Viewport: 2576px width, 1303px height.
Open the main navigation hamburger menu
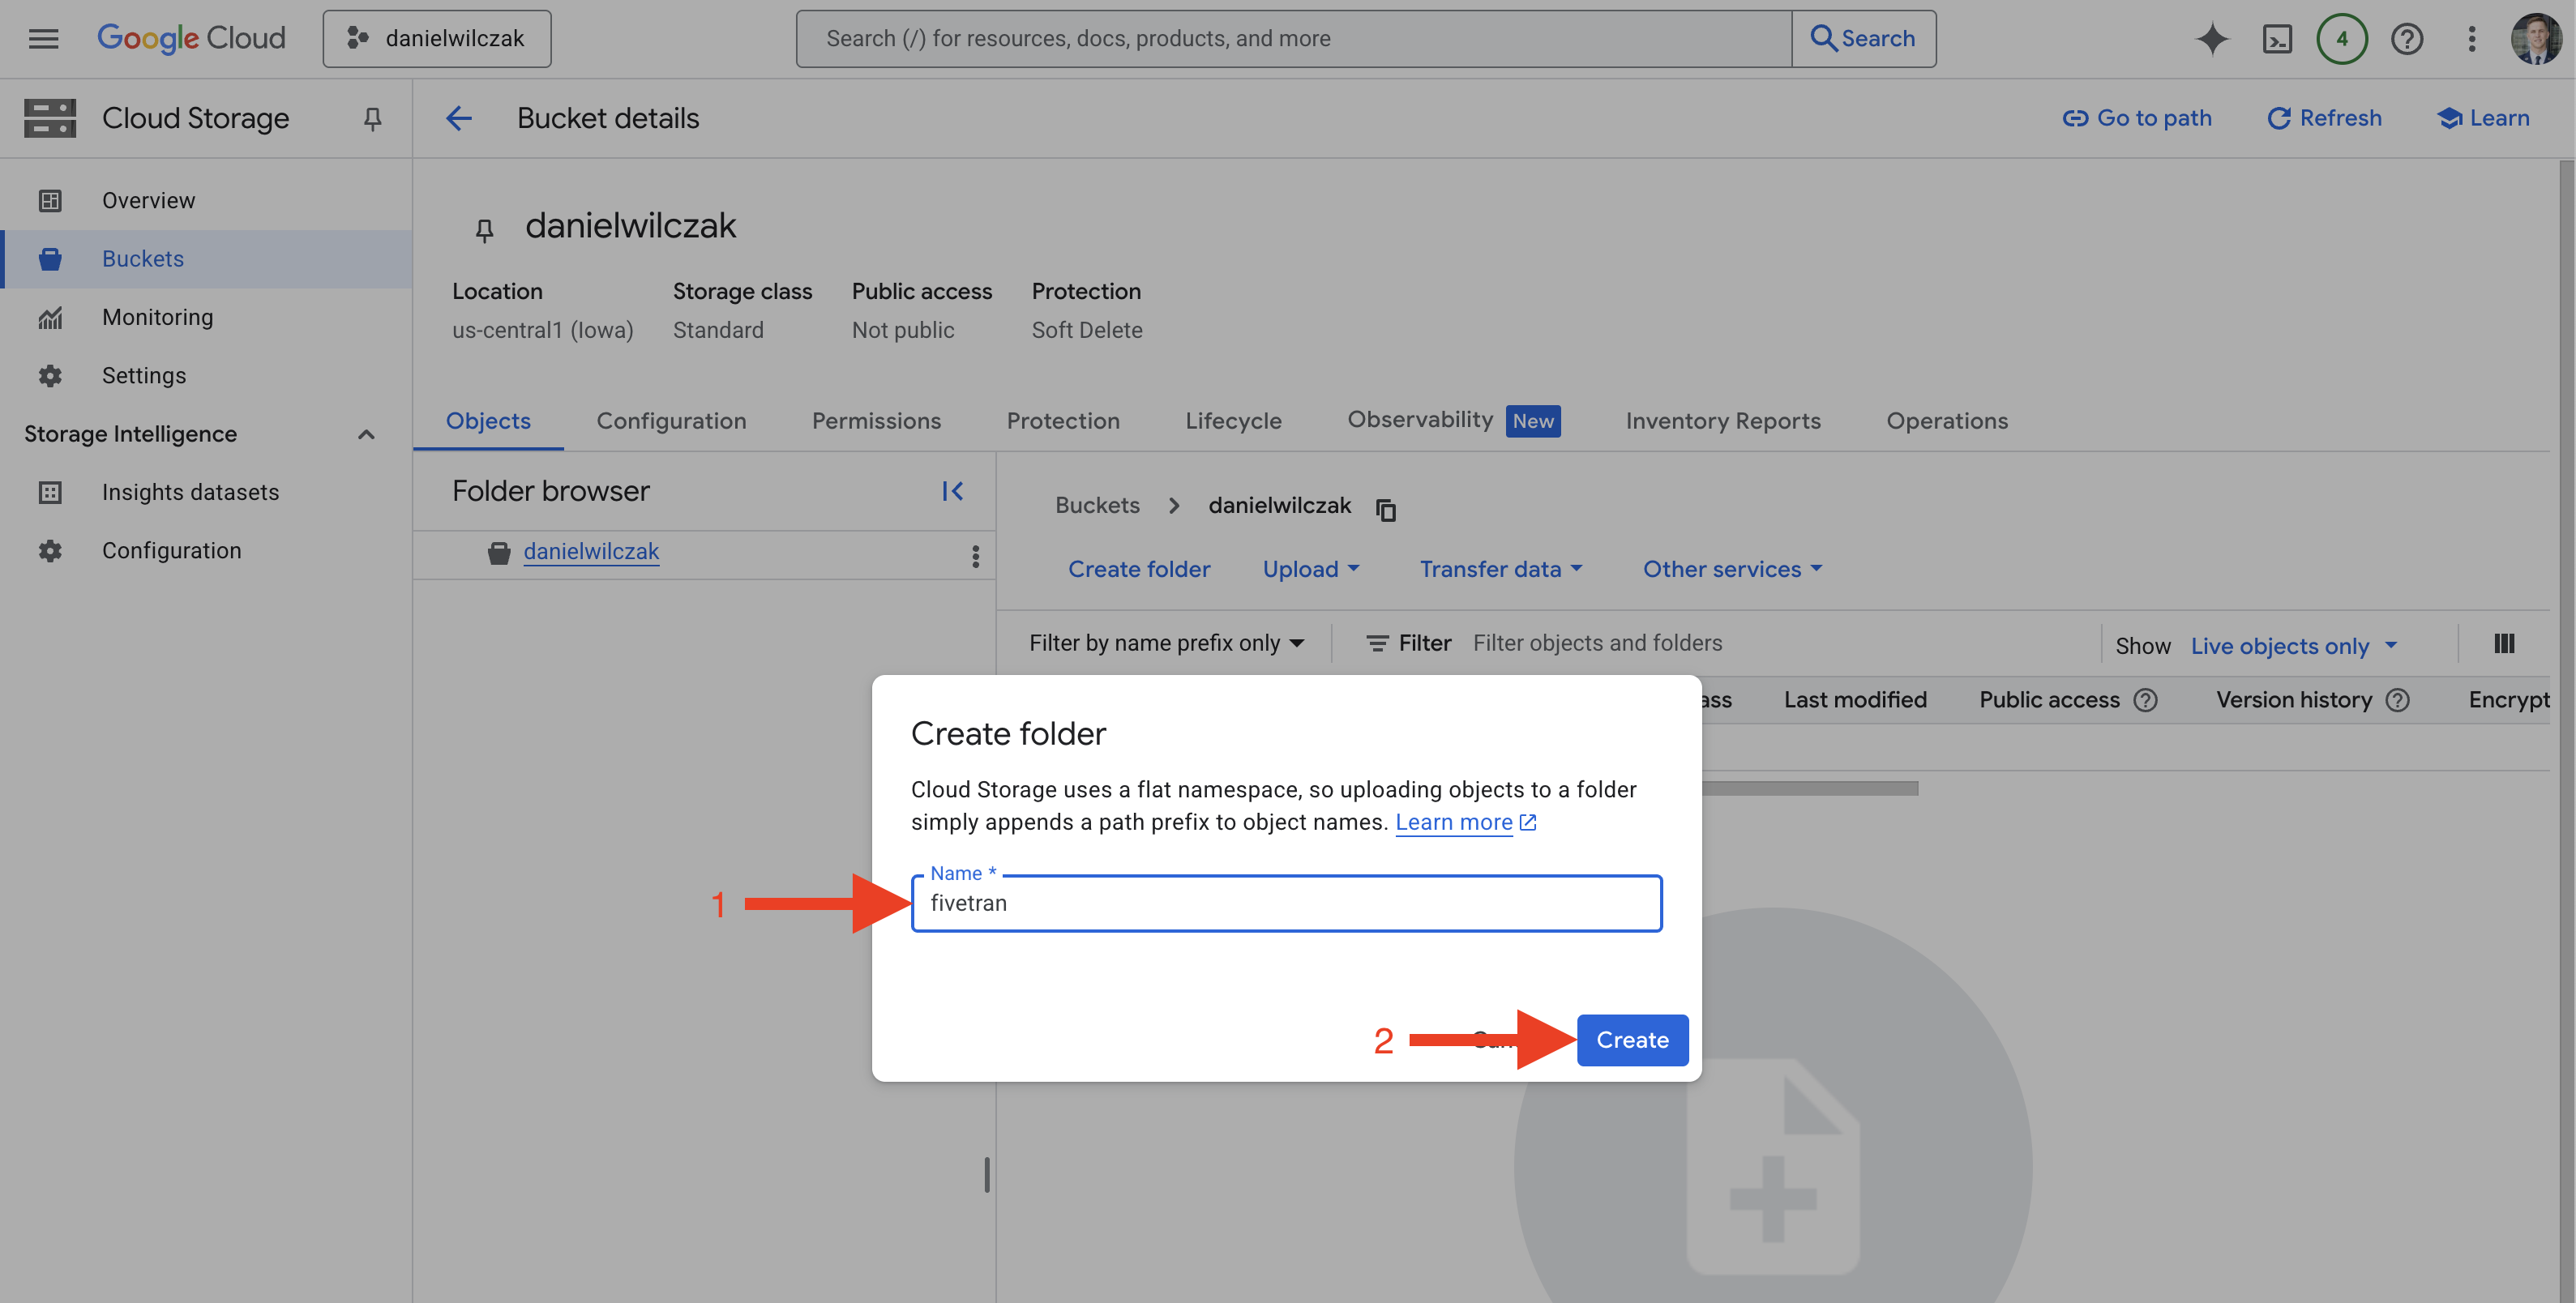tap(43, 38)
